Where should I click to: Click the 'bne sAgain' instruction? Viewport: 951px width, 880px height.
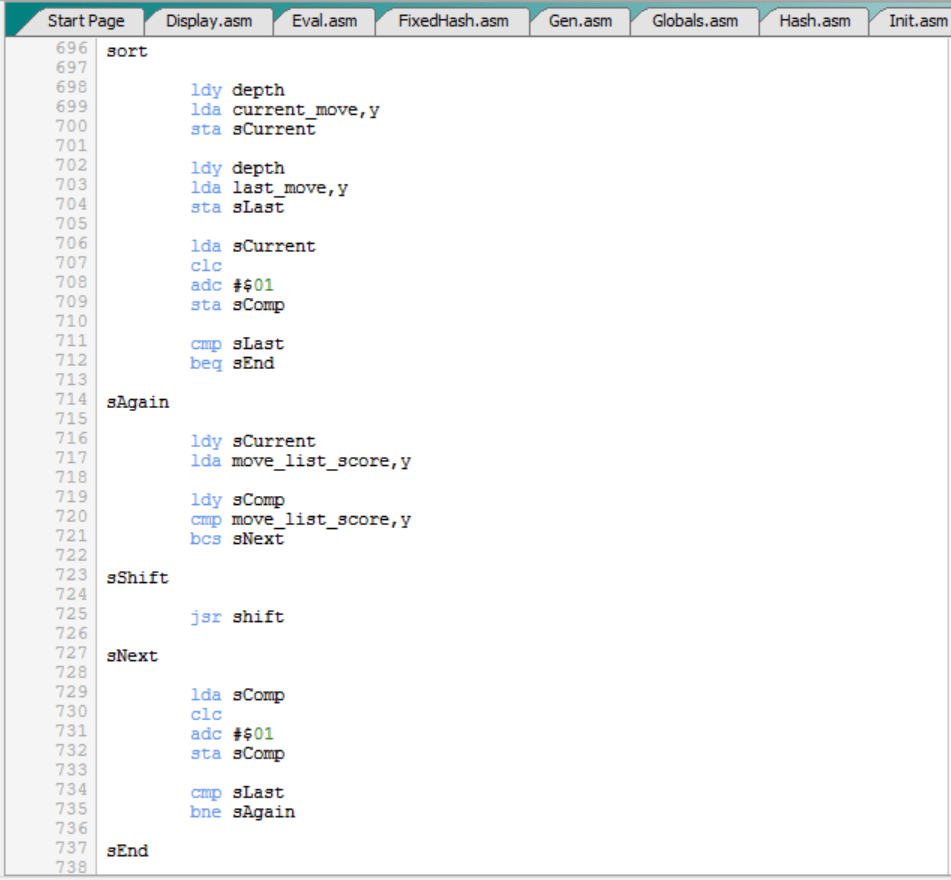pos(242,812)
